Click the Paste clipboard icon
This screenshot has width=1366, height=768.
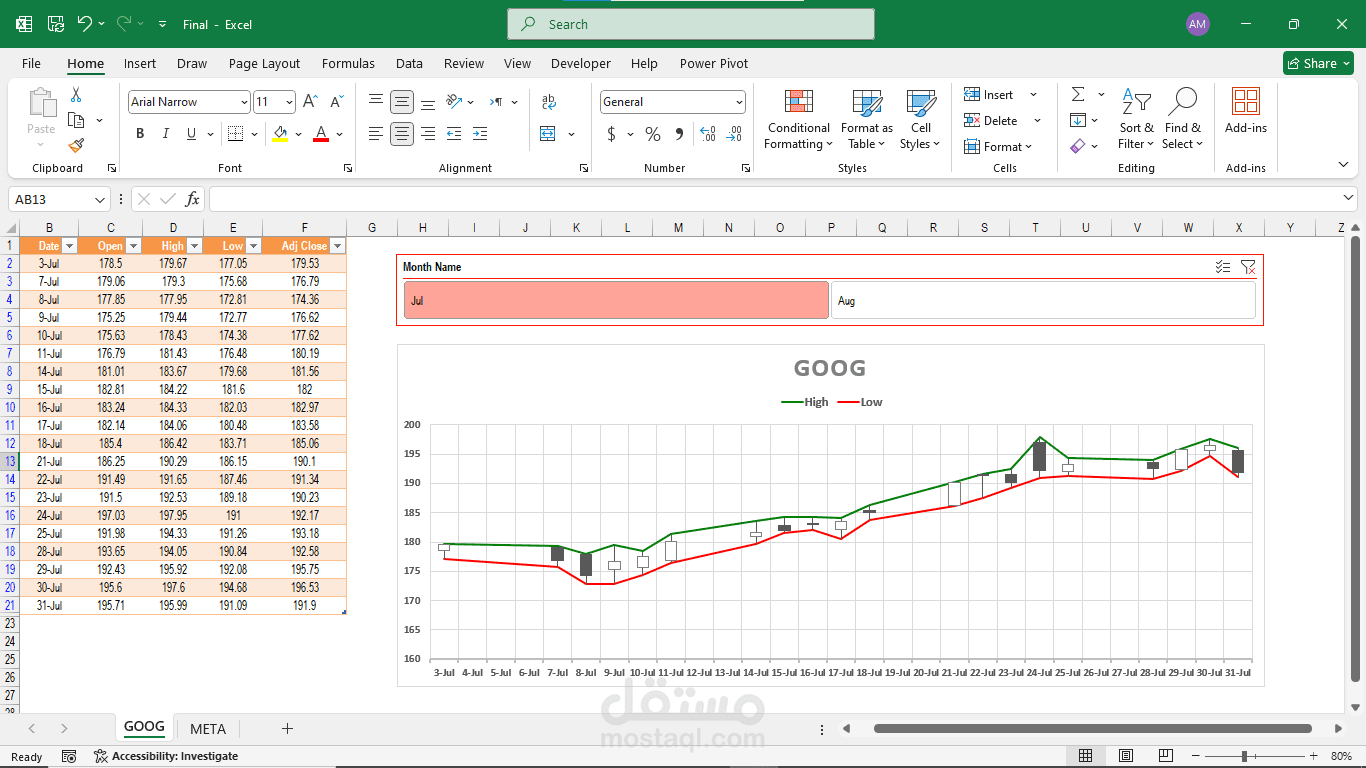(41, 103)
